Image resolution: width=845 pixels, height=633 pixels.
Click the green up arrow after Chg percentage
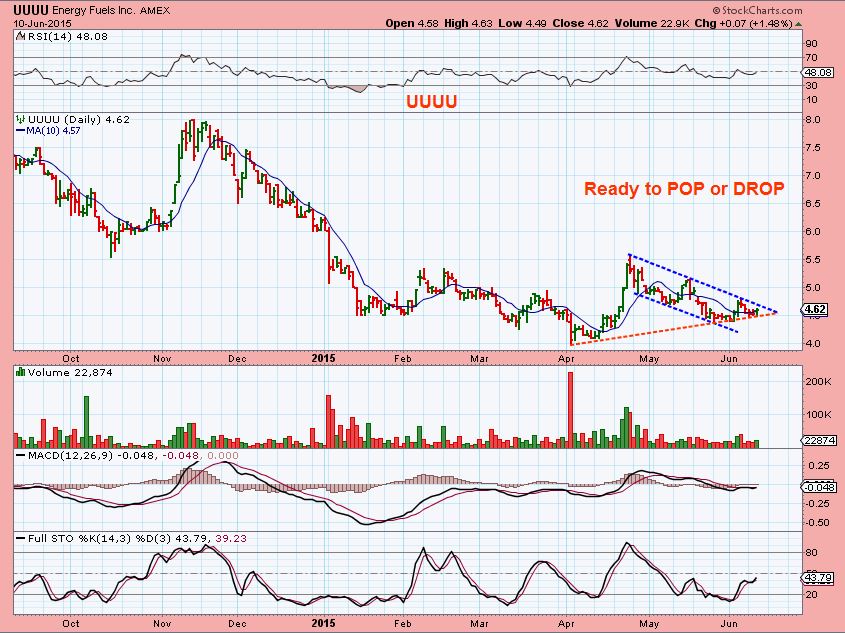[x=798, y=24]
